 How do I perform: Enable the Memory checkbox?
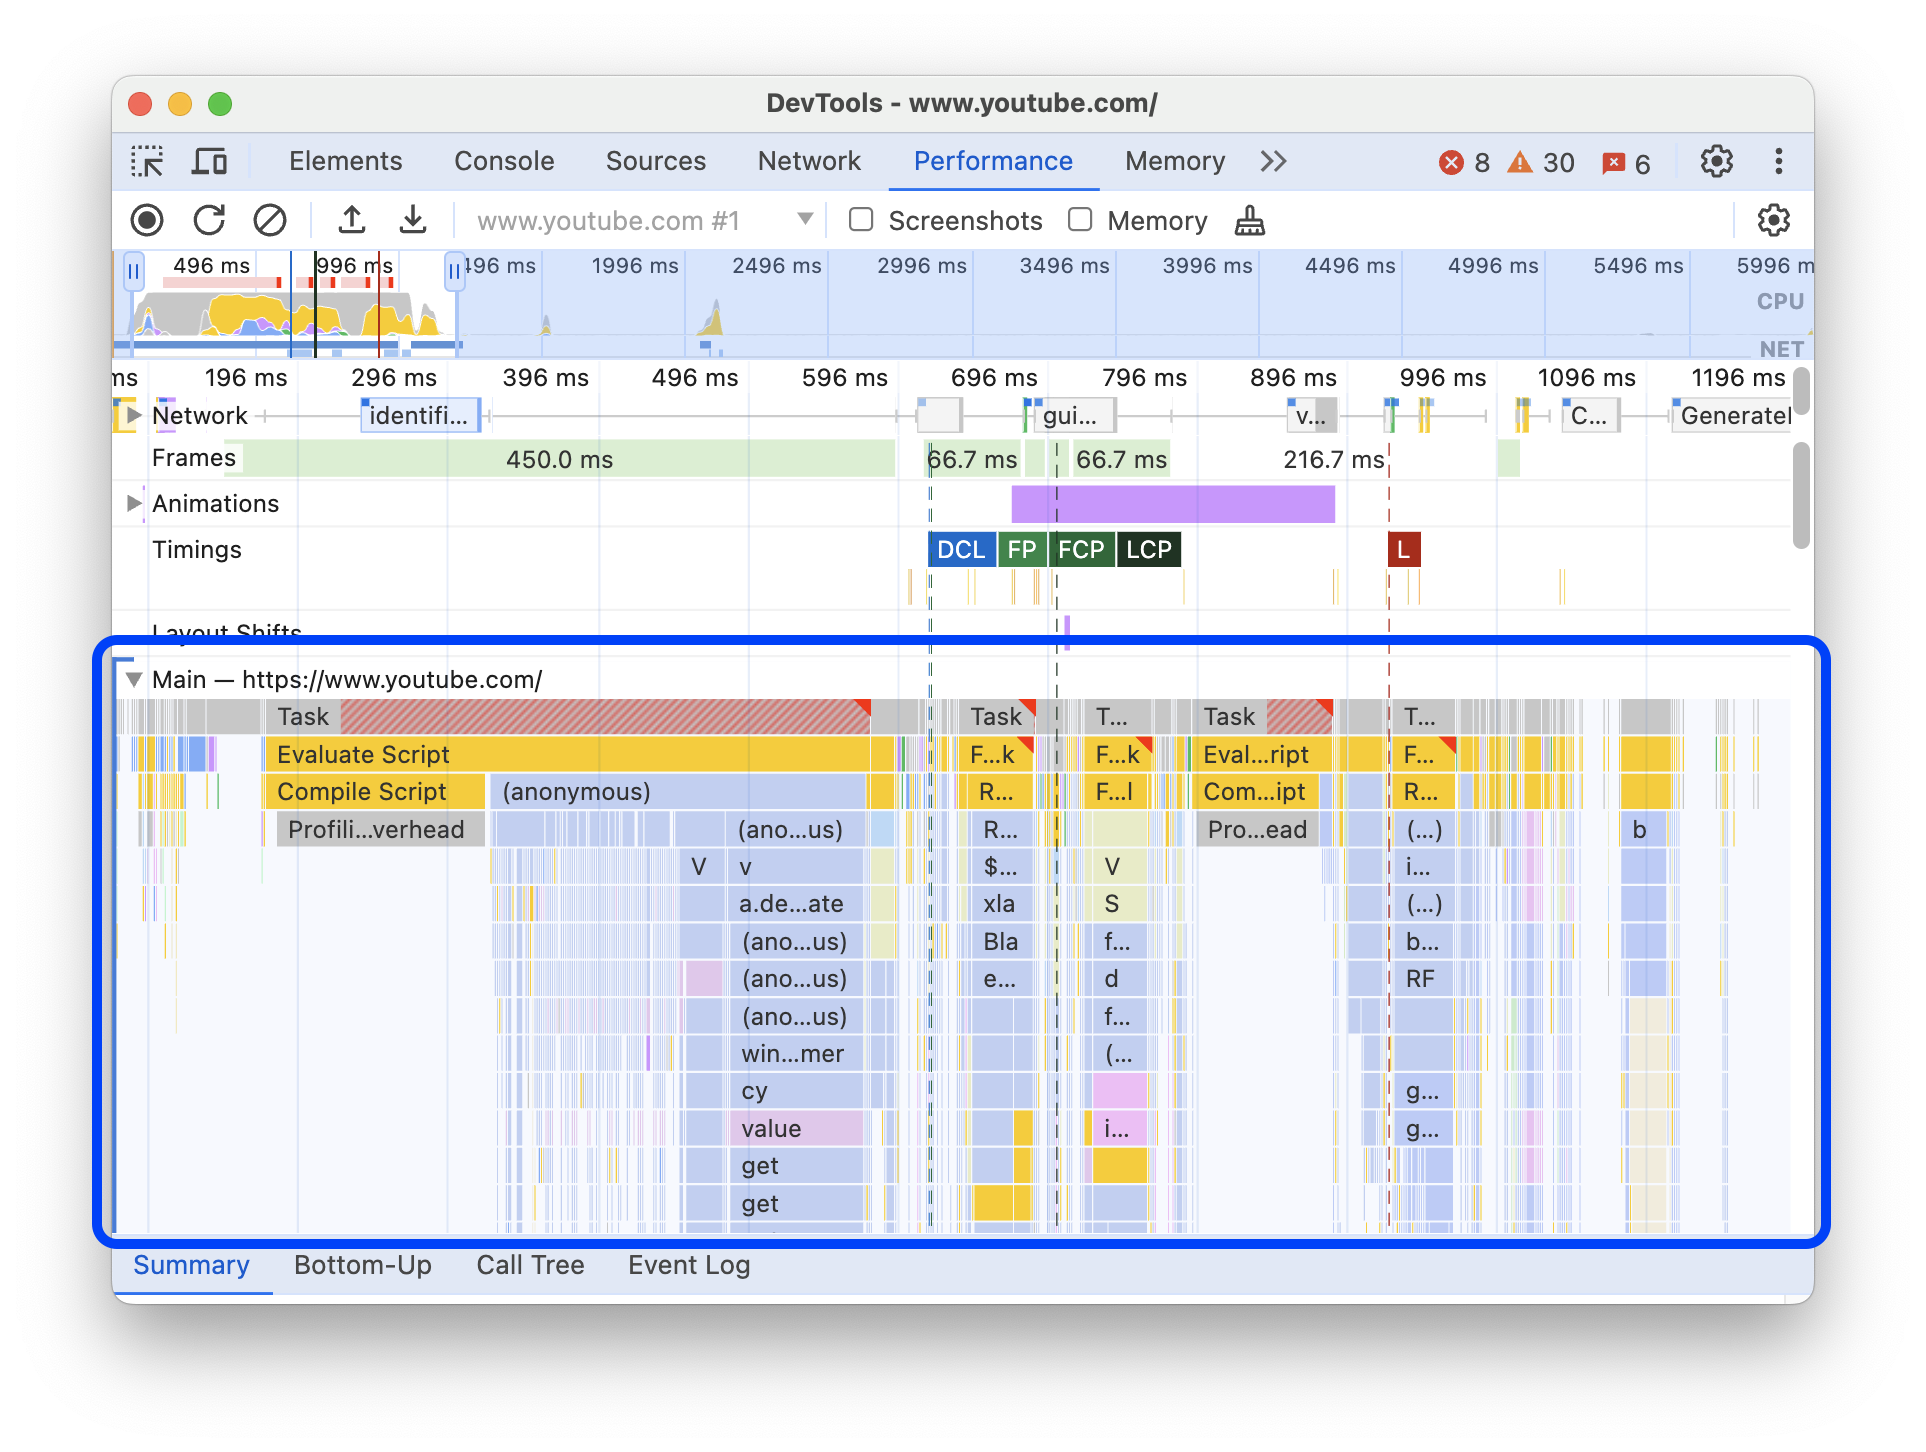click(1078, 220)
